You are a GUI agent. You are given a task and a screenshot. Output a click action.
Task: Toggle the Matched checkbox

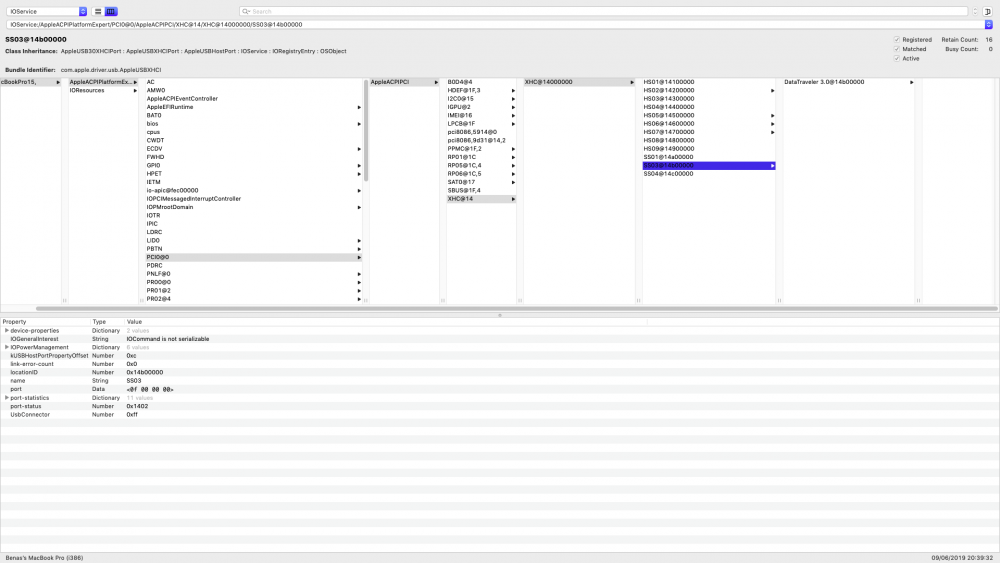897,49
